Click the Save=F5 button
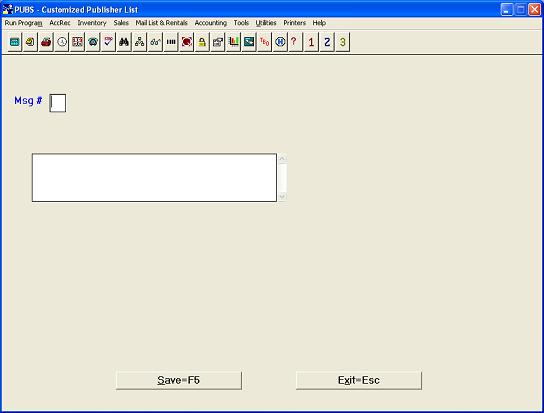The image size is (544, 413). (179, 380)
